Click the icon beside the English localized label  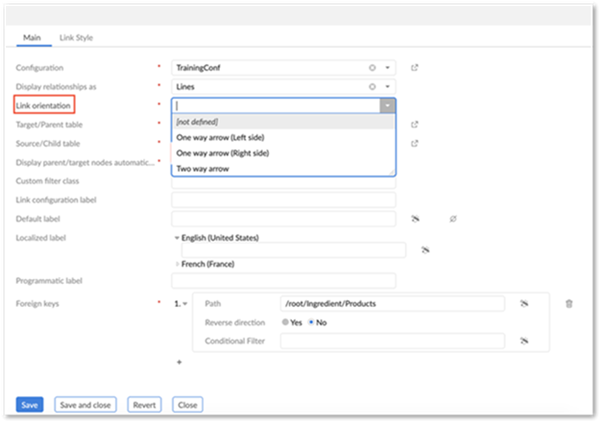click(424, 250)
